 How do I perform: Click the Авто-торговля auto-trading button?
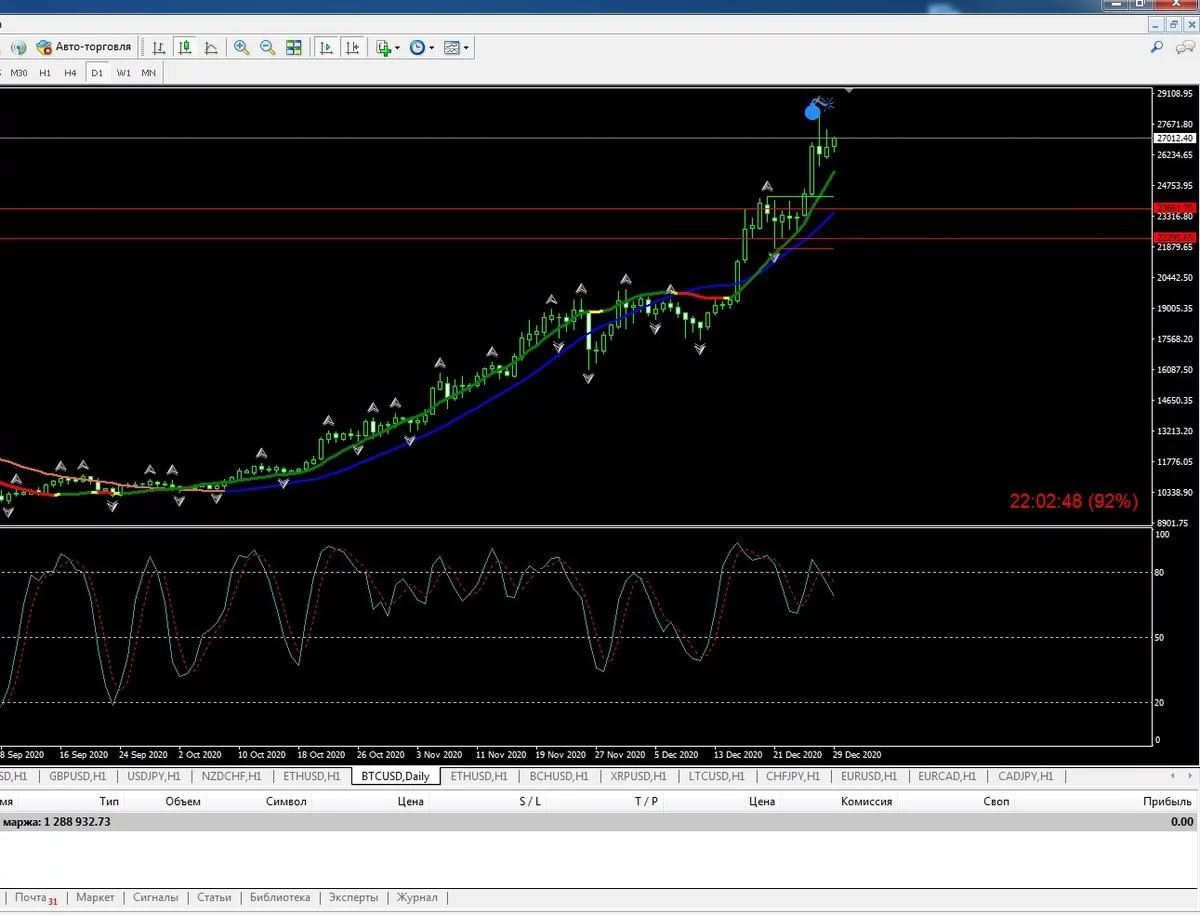click(84, 47)
